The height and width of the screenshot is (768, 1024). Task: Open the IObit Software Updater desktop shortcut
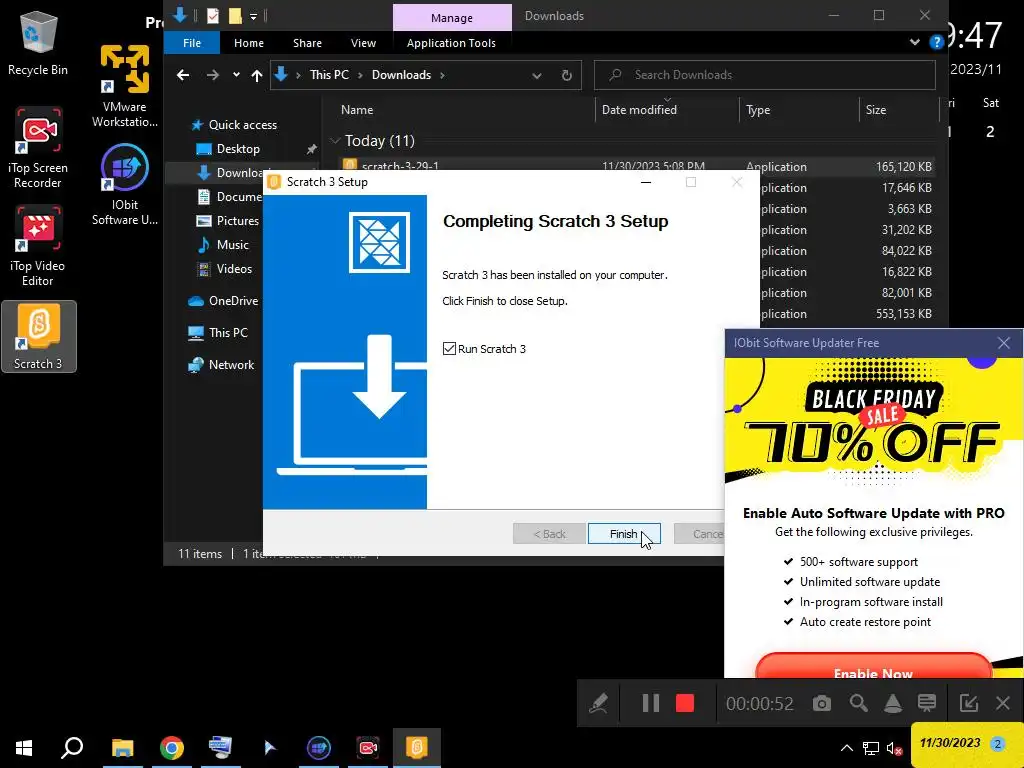(x=124, y=185)
